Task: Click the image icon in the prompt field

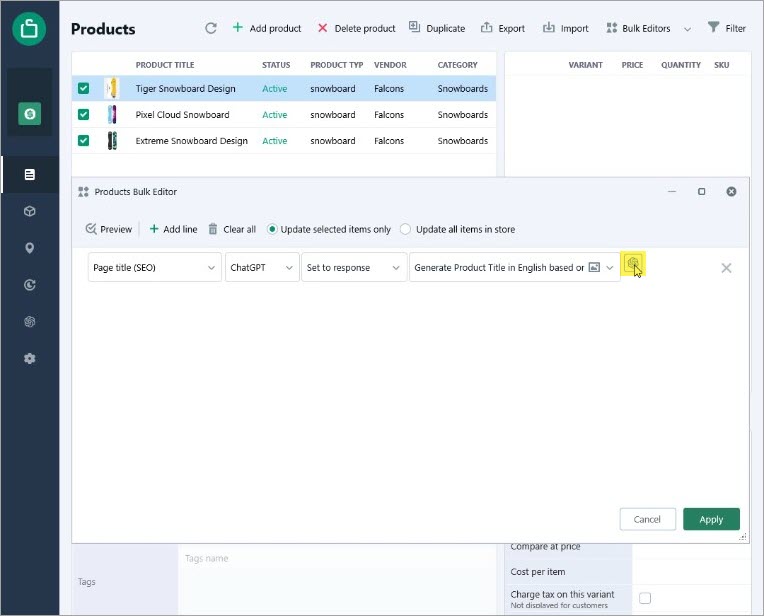Action: tap(594, 267)
